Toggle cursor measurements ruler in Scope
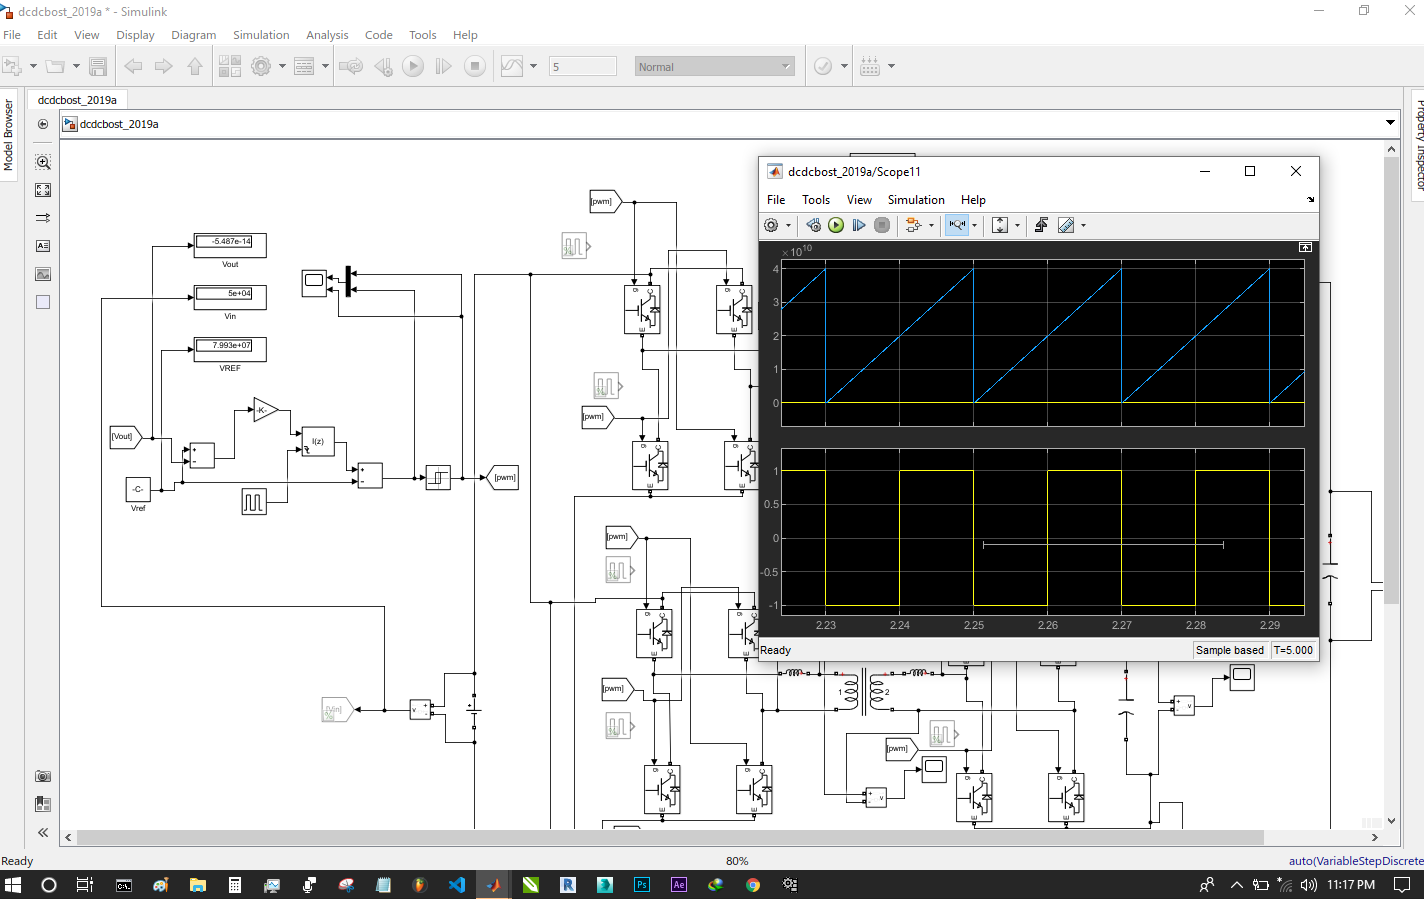Screen dimensions: 1424x899 click(x=1066, y=225)
